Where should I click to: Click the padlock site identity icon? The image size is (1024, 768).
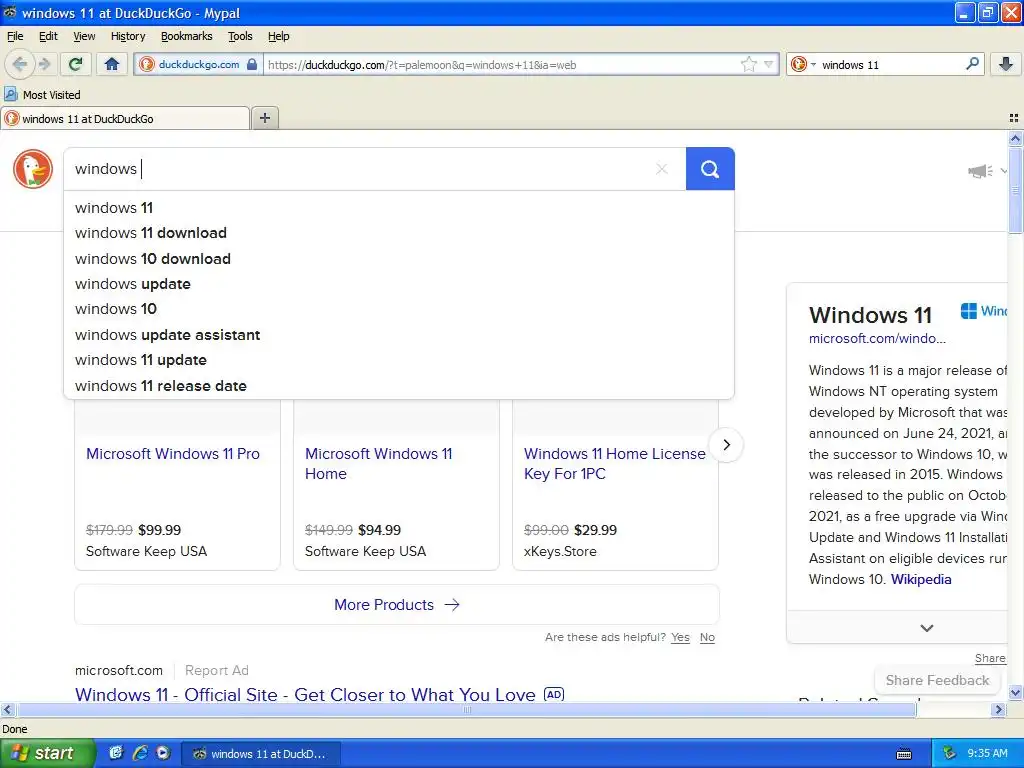[x=251, y=64]
